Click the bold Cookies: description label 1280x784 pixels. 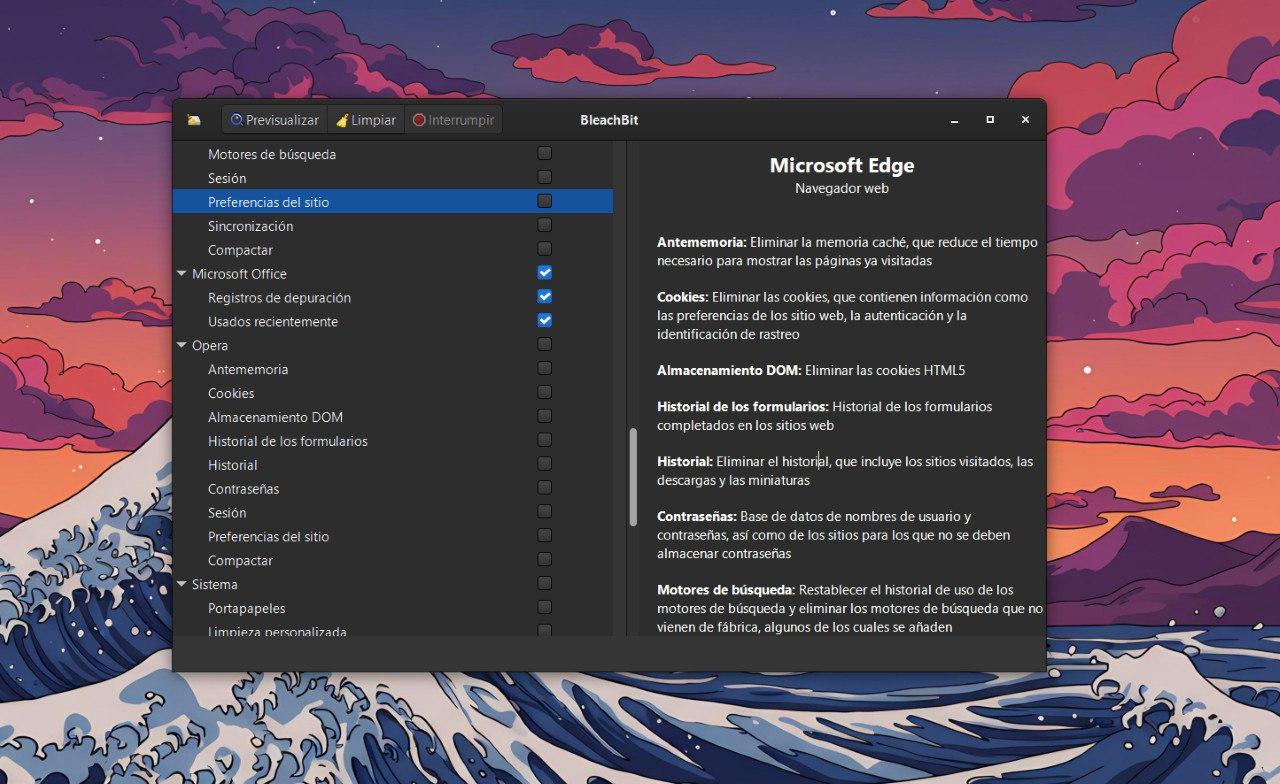pyautogui.click(x=683, y=297)
